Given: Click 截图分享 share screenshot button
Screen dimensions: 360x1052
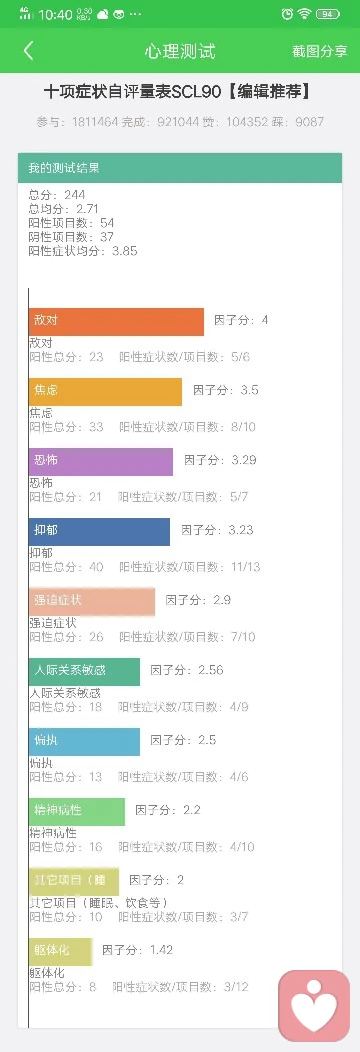Looking at the screenshot, I should (320, 51).
